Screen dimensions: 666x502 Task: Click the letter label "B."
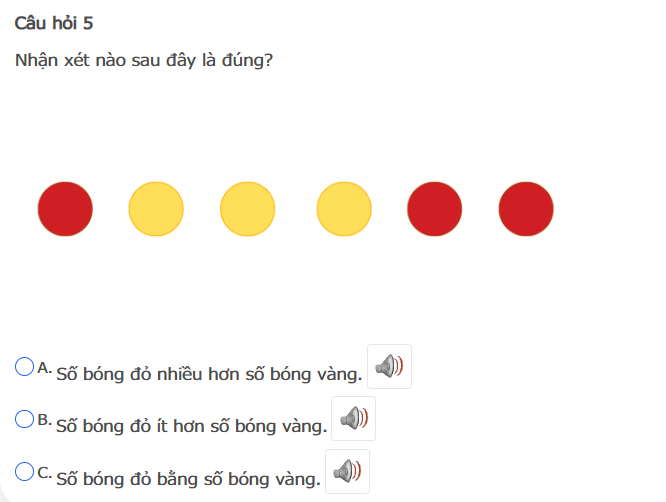coord(45,420)
